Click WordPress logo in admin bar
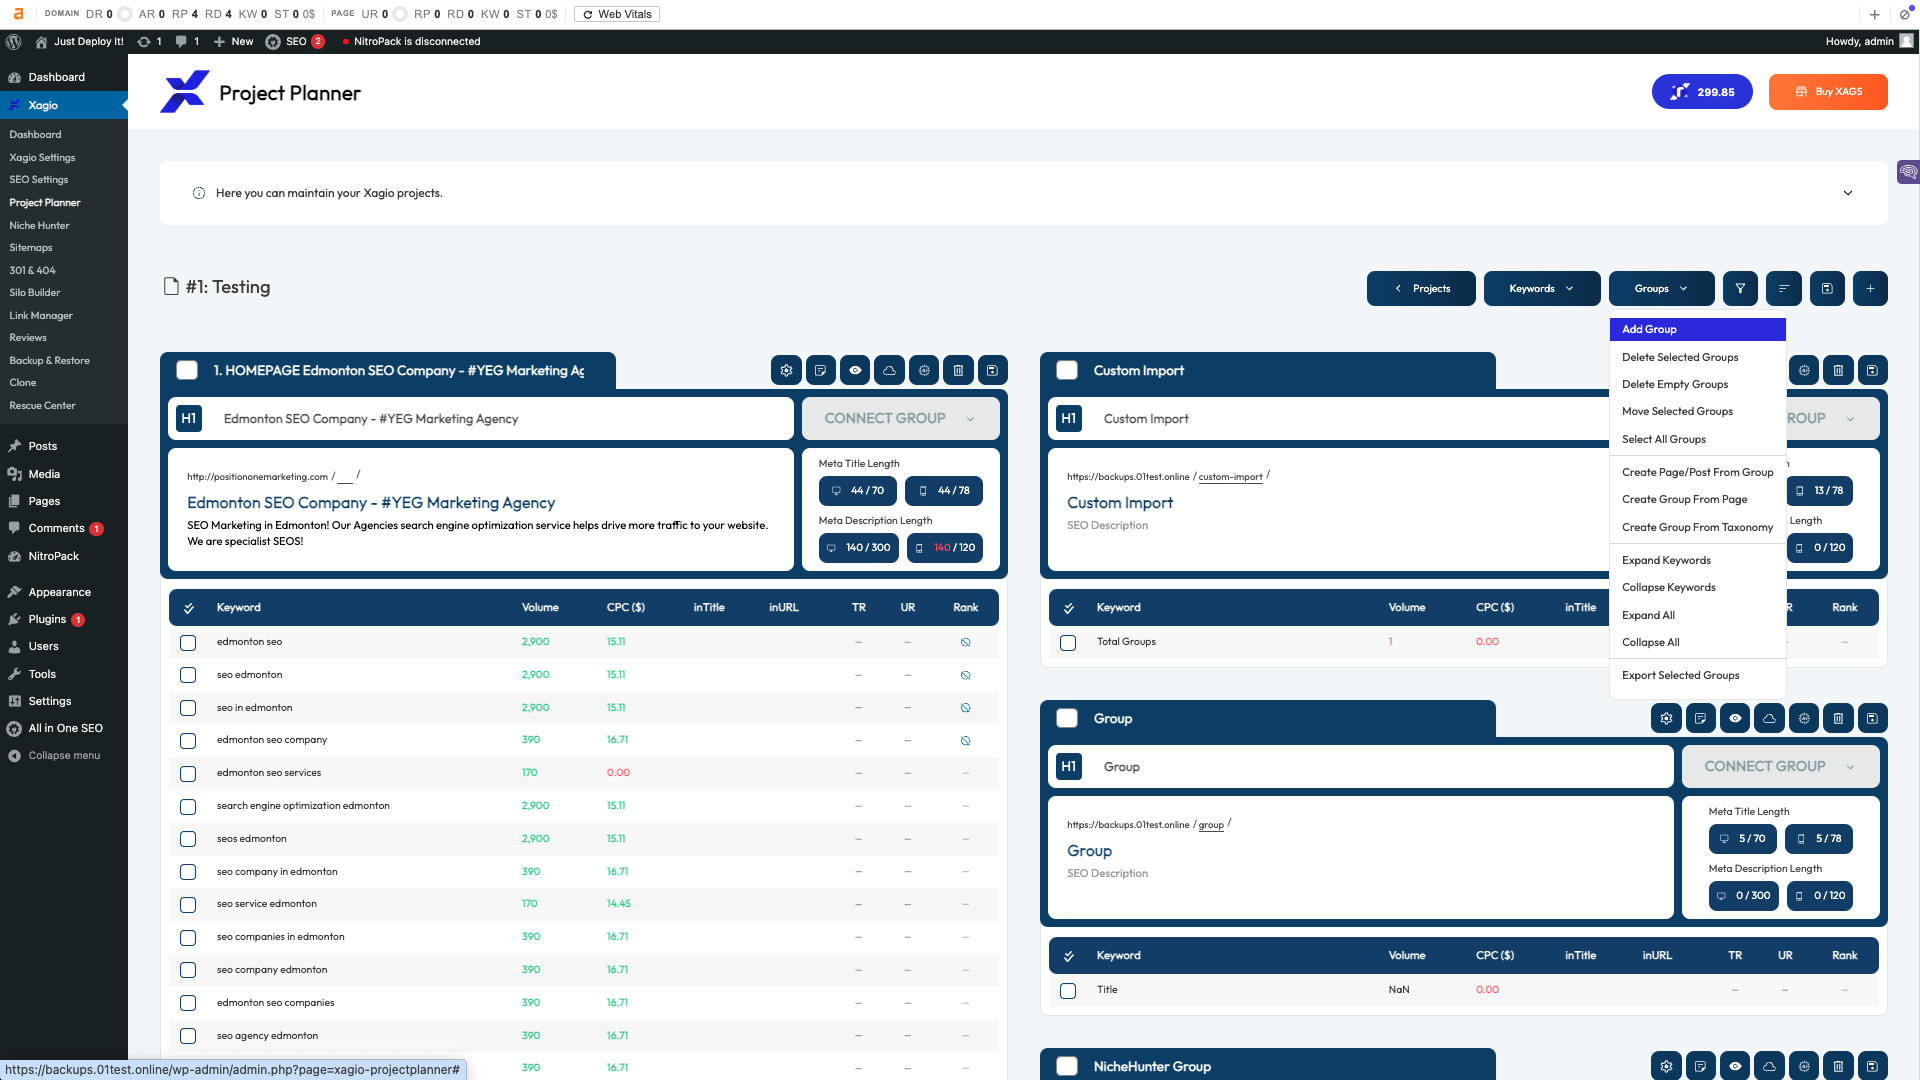 tap(14, 41)
